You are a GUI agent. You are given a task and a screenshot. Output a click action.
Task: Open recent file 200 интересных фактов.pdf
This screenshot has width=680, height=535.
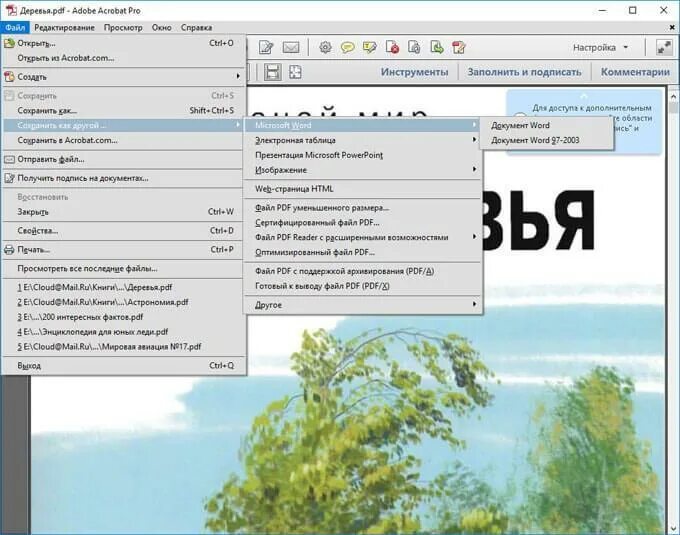(x=124, y=317)
